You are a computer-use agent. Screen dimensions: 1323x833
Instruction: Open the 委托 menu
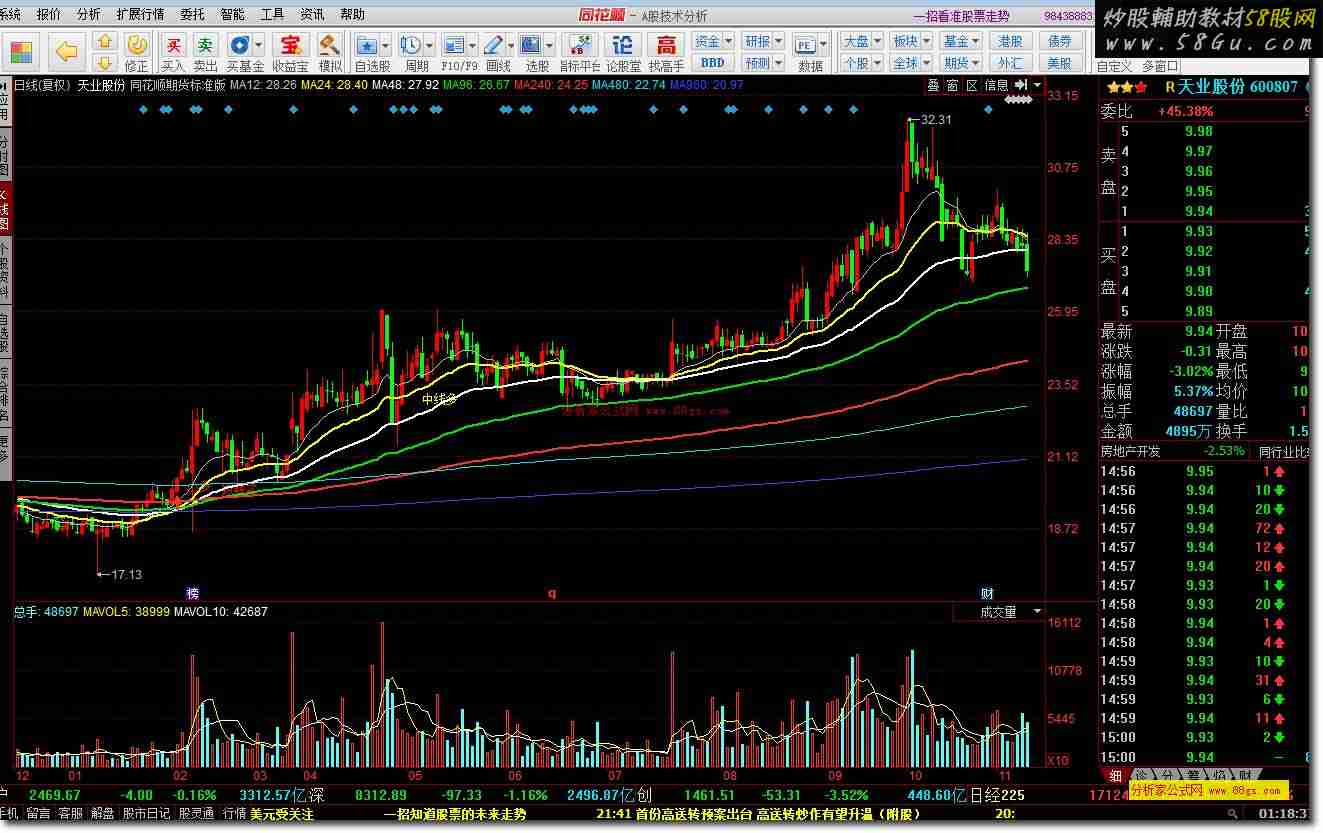click(x=192, y=14)
